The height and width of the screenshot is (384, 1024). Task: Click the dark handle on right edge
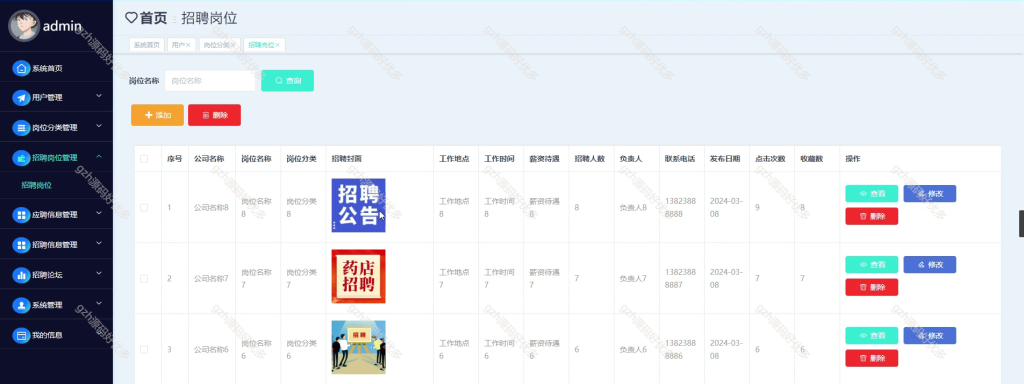pyautogui.click(x=1021, y=223)
